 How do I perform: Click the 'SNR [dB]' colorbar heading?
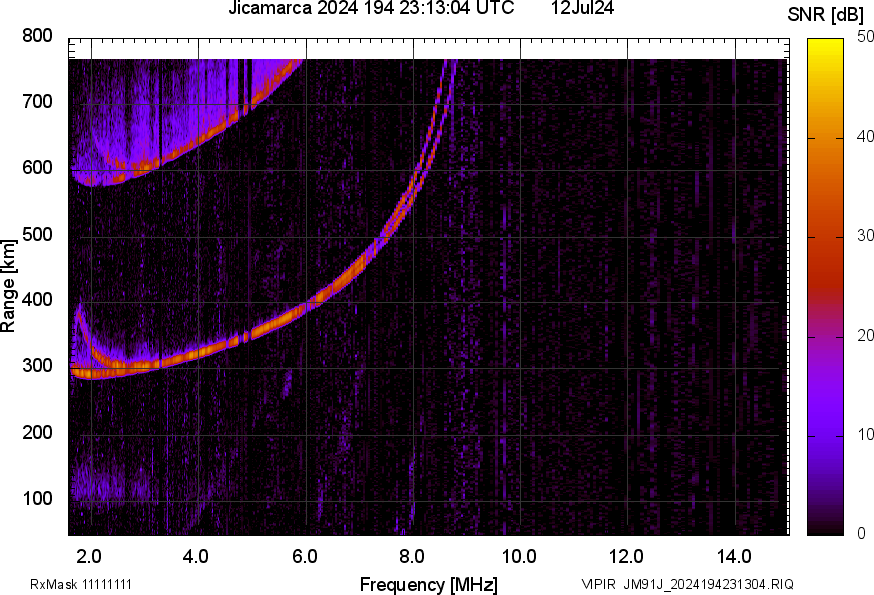coord(825,15)
